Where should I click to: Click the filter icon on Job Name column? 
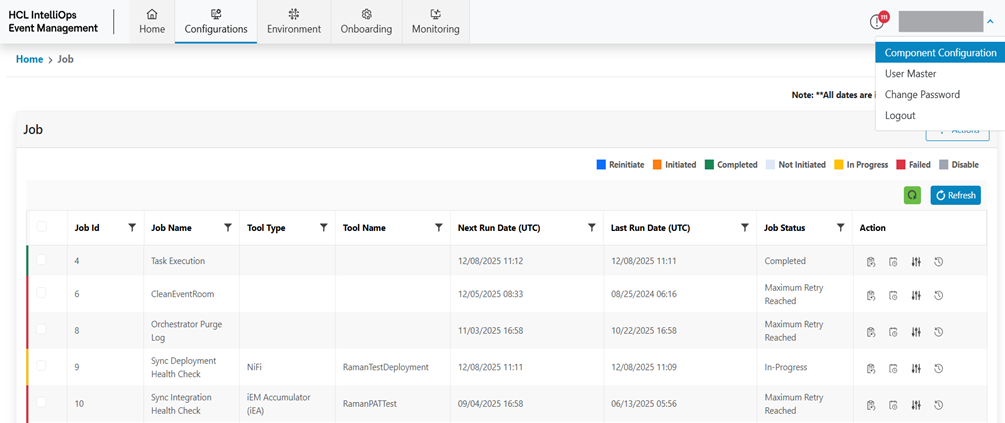click(228, 228)
